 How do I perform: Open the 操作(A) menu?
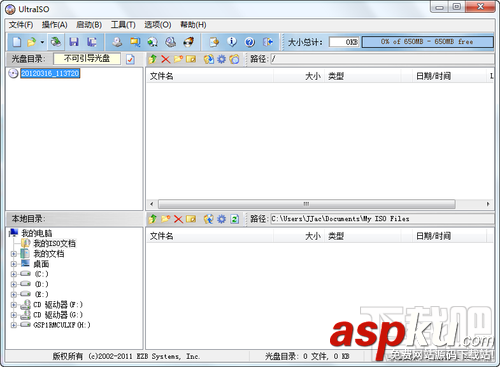pyautogui.click(x=55, y=25)
